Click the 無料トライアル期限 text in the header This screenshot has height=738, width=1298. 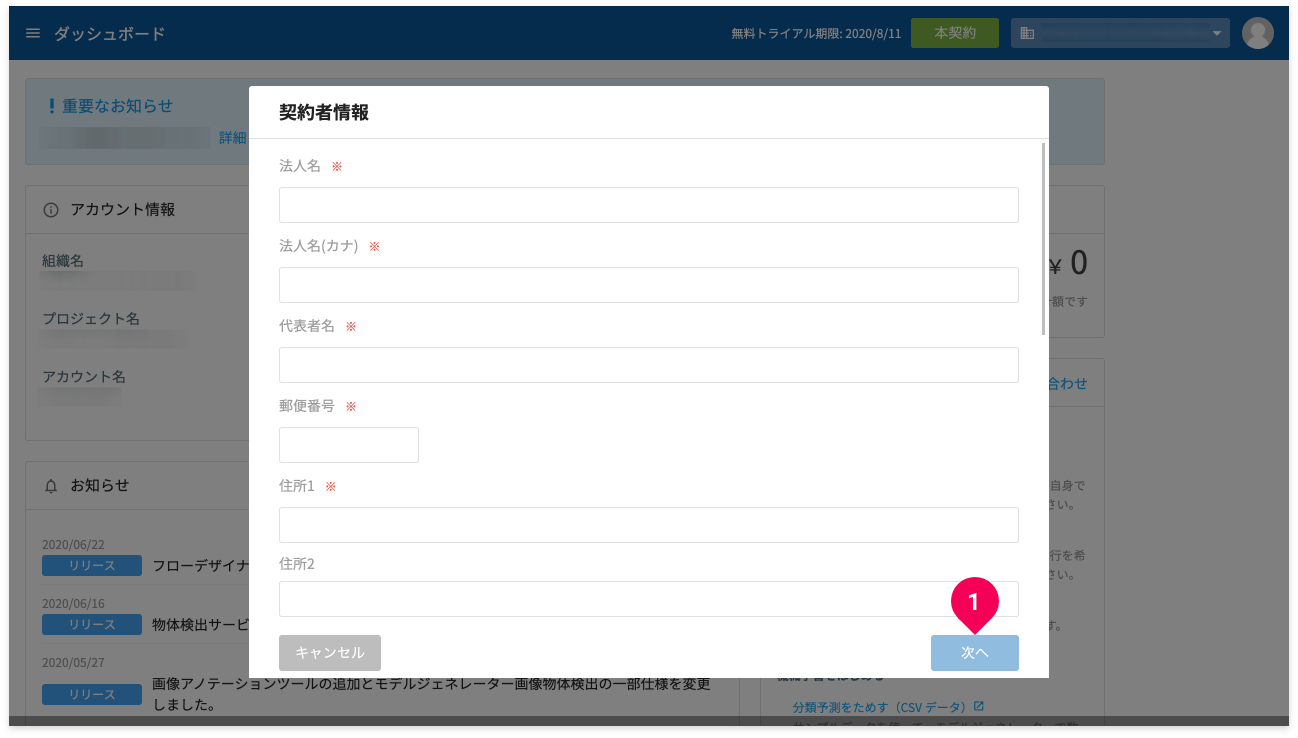[x=816, y=34]
